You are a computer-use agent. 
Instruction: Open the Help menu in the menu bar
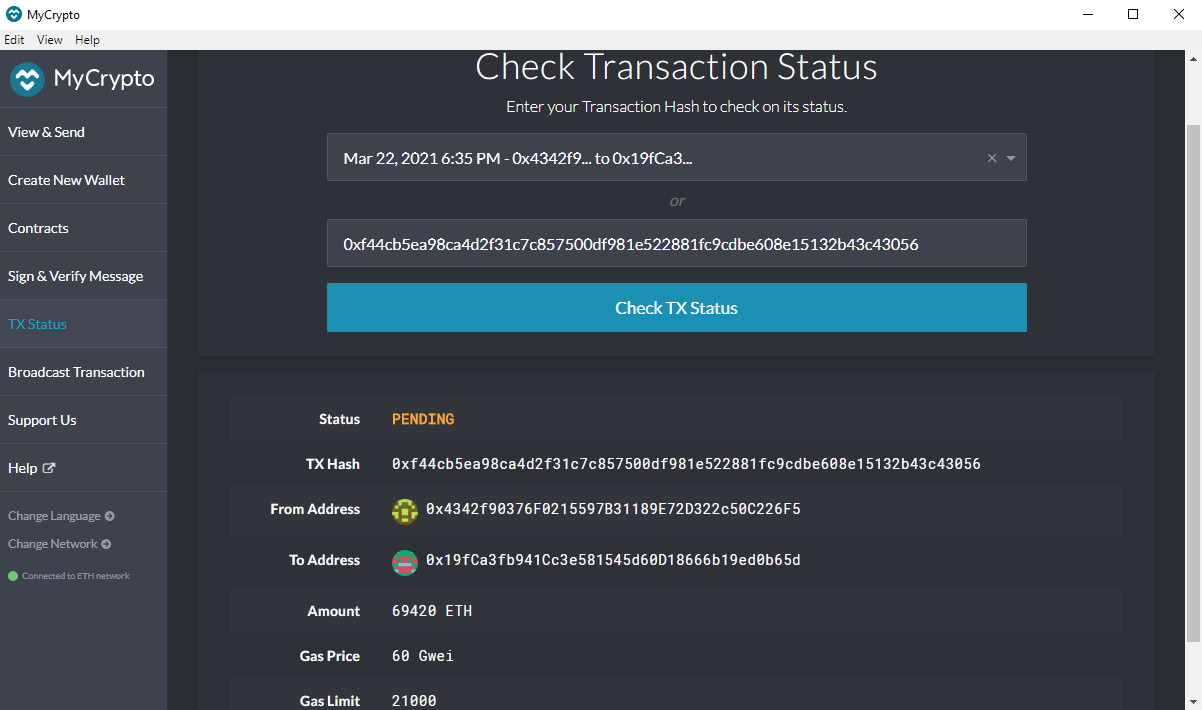[x=87, y=40]
